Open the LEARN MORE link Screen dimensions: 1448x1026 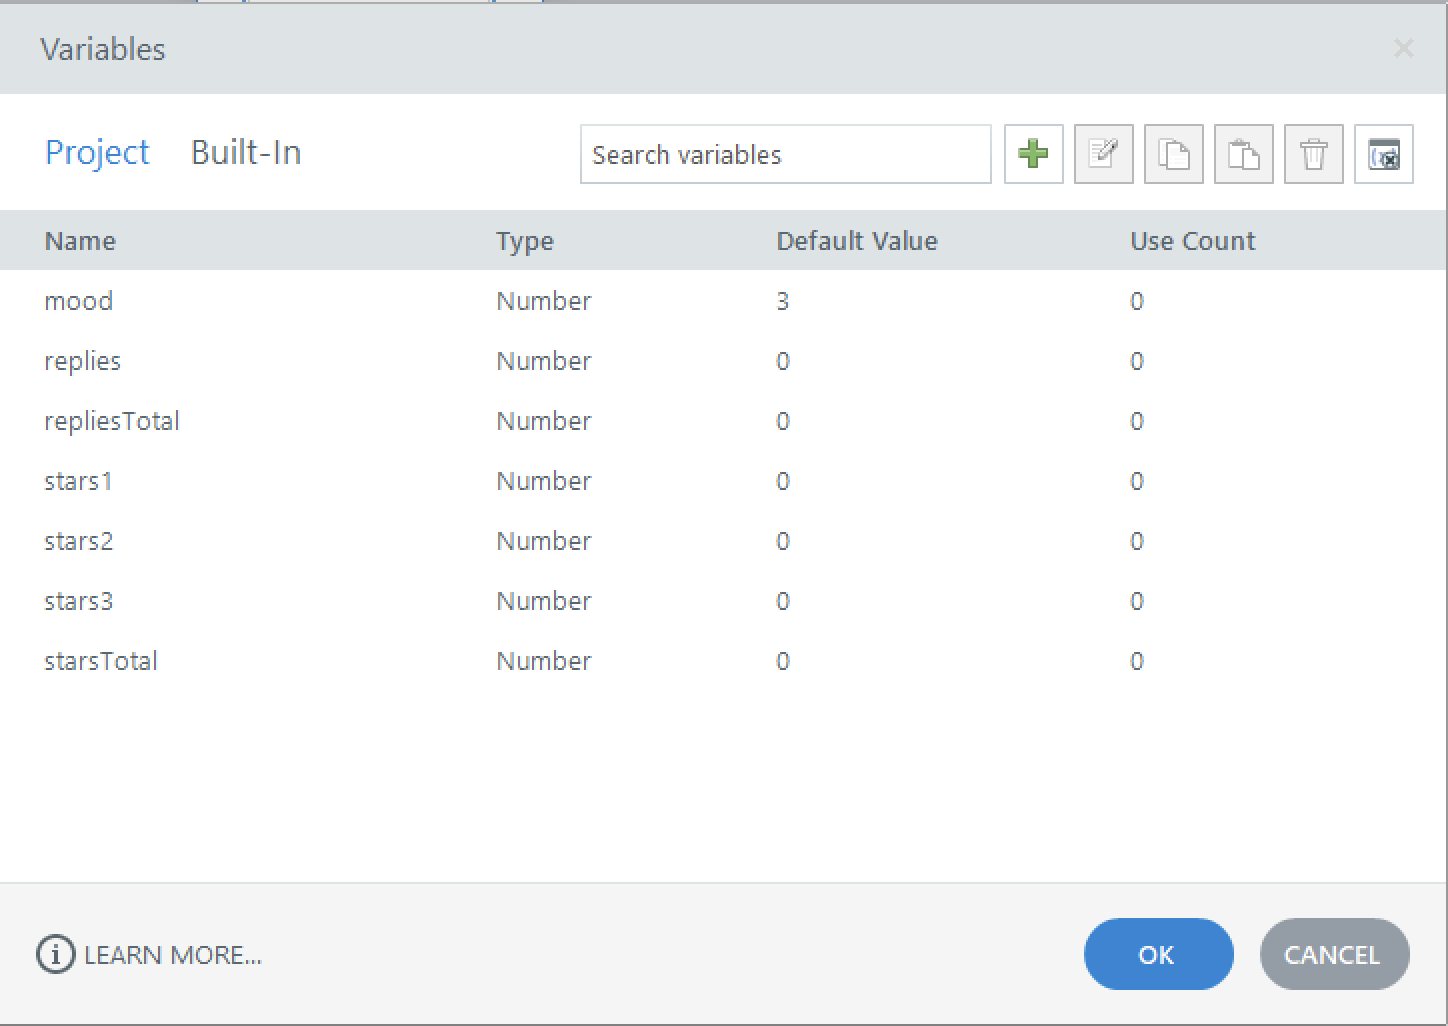coord(173,955)
